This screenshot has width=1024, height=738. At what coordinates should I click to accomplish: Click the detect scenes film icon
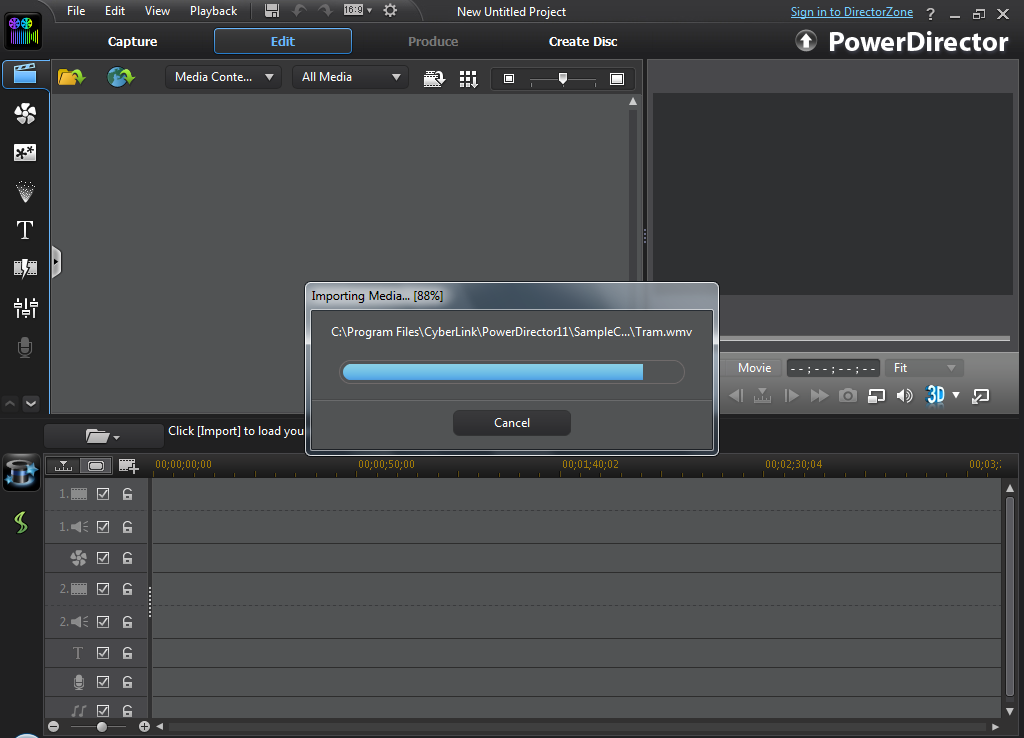pos(434,78)
